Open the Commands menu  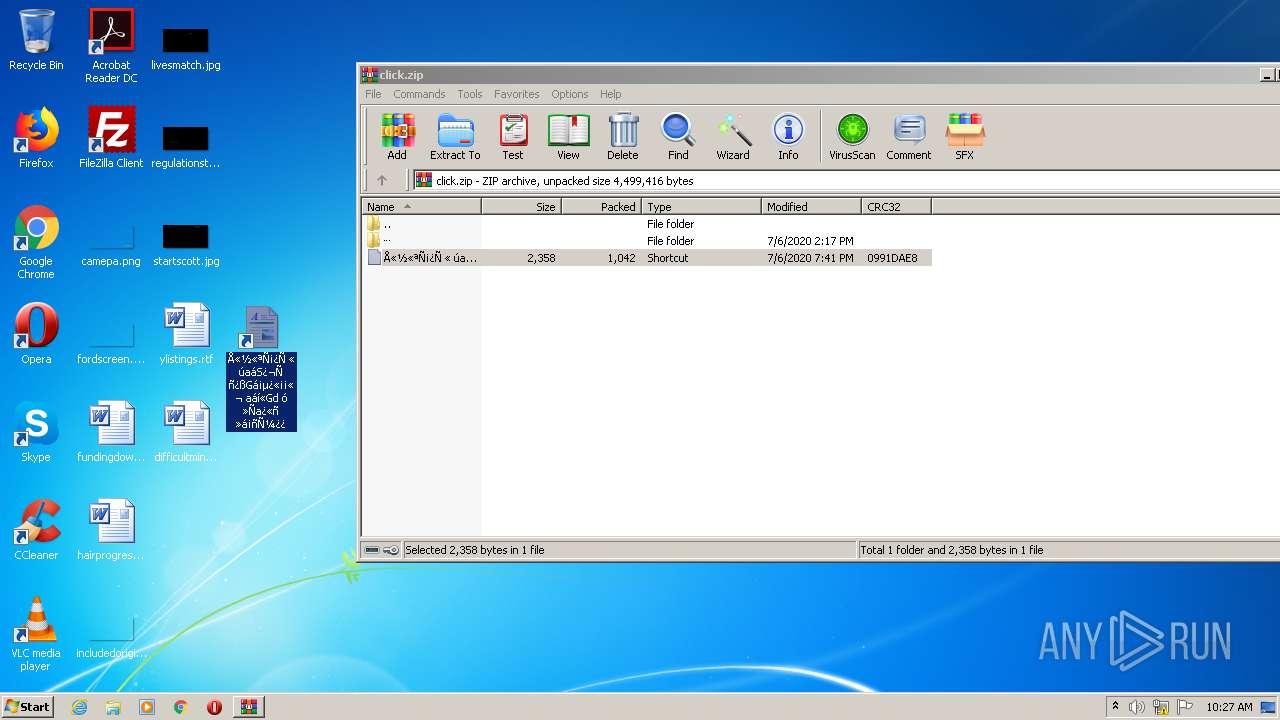tap(419, 94)
